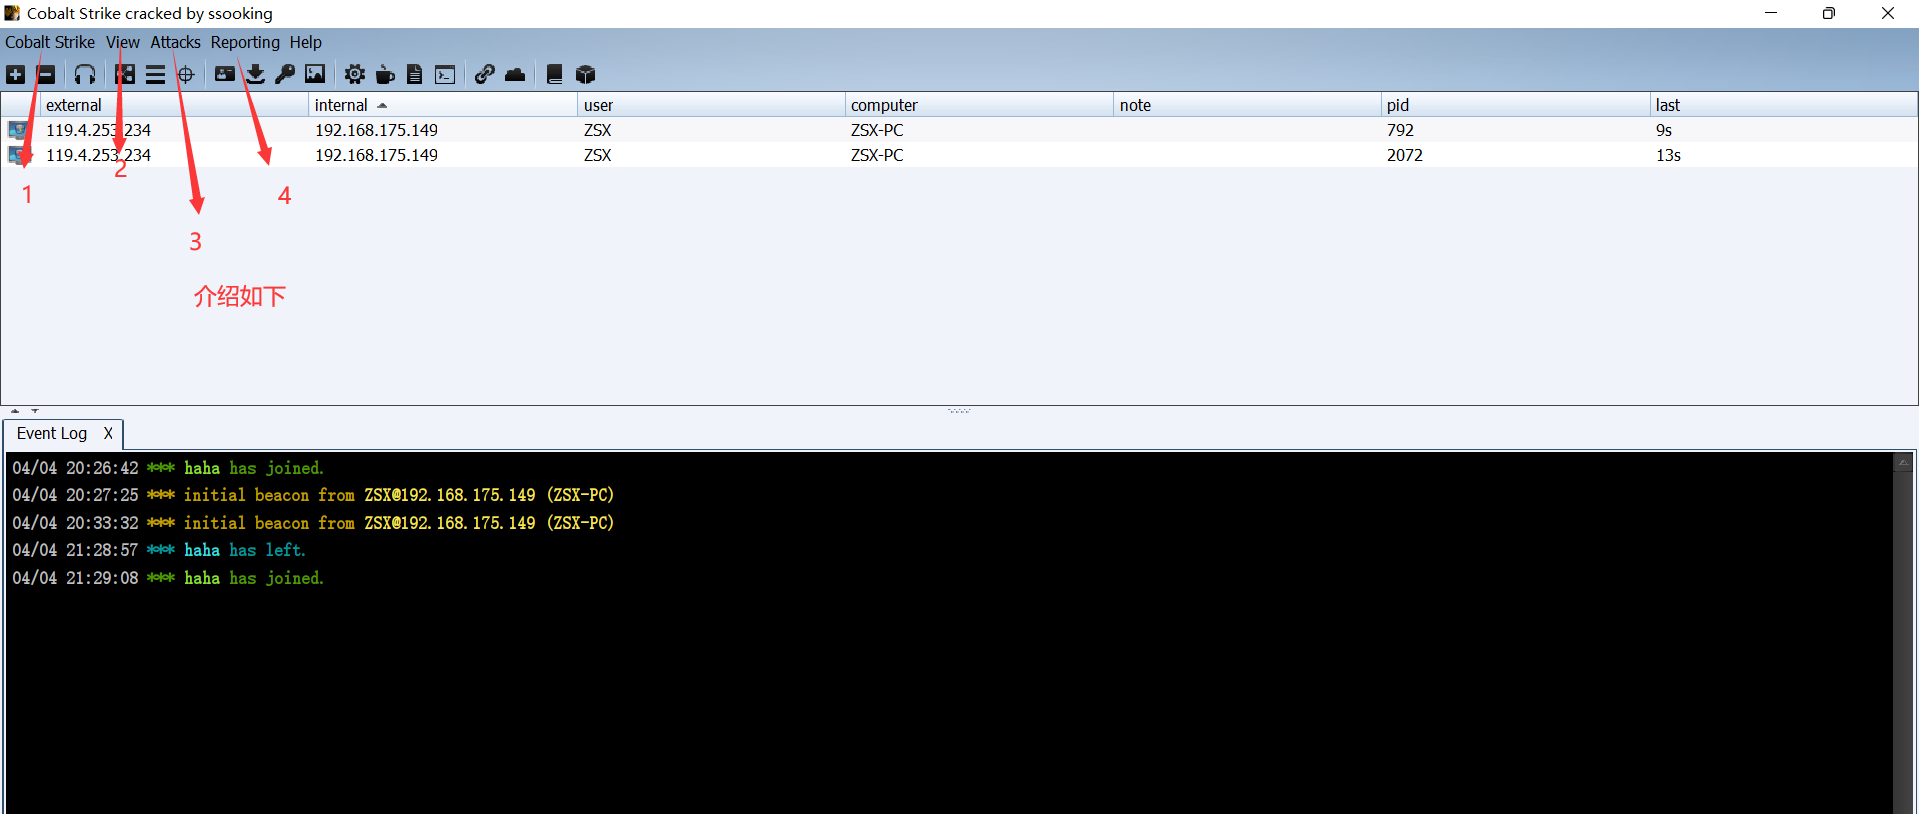Open the Reporting menu
This screenshot has height=814, width=1920.
245,42
